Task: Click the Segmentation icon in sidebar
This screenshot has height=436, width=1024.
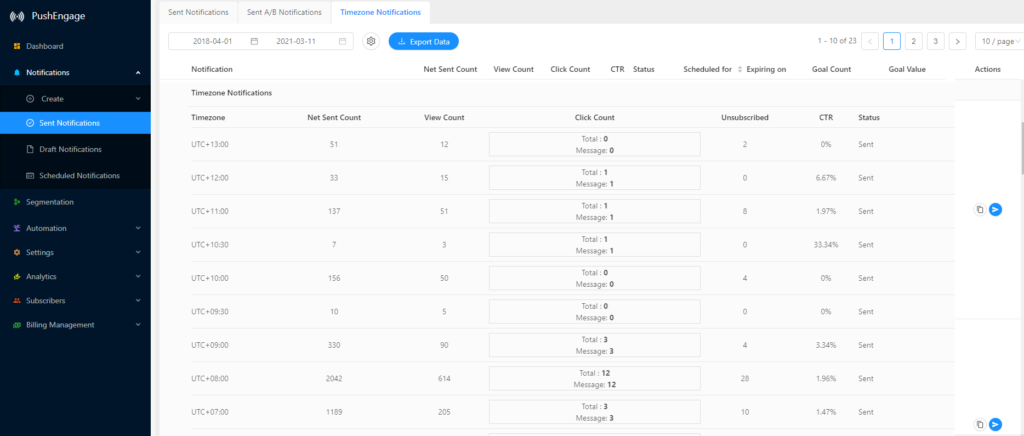Action: (17, 202)
